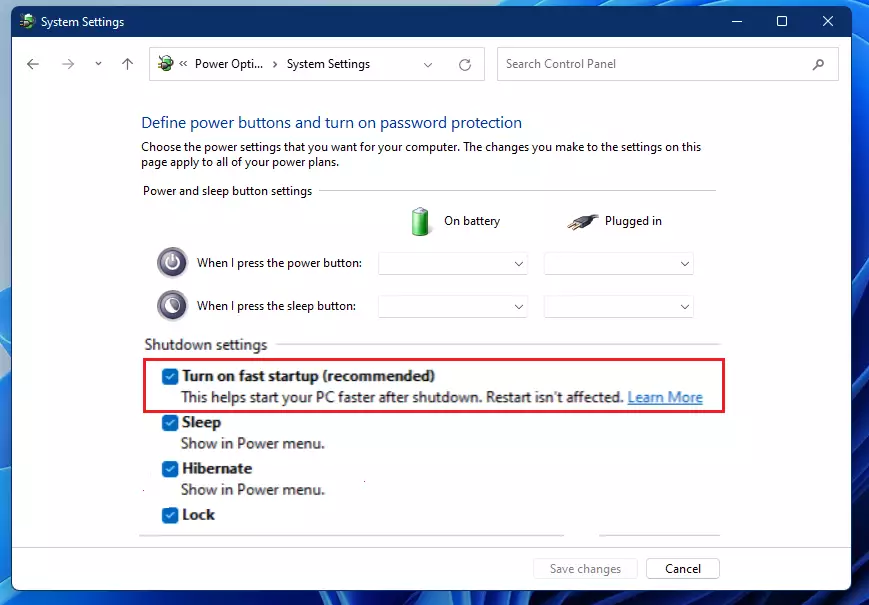Click the Shutdown settings heading
This screenshot has height=605, width=869.
click(x=206, y=345)
